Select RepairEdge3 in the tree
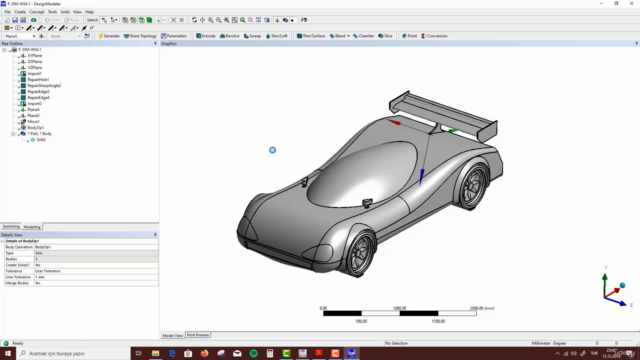Viewport: 640px width, 360px height. (38, 92)
